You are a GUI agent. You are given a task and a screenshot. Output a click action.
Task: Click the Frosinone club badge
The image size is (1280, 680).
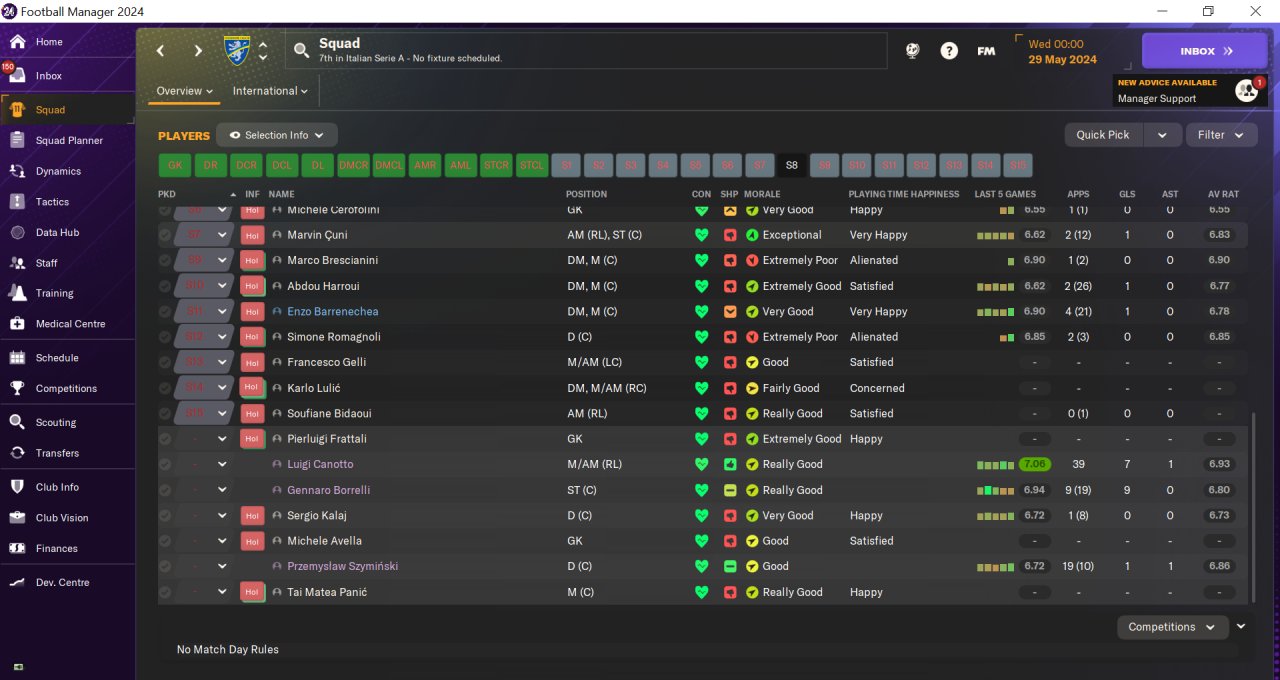coord(237,51)
